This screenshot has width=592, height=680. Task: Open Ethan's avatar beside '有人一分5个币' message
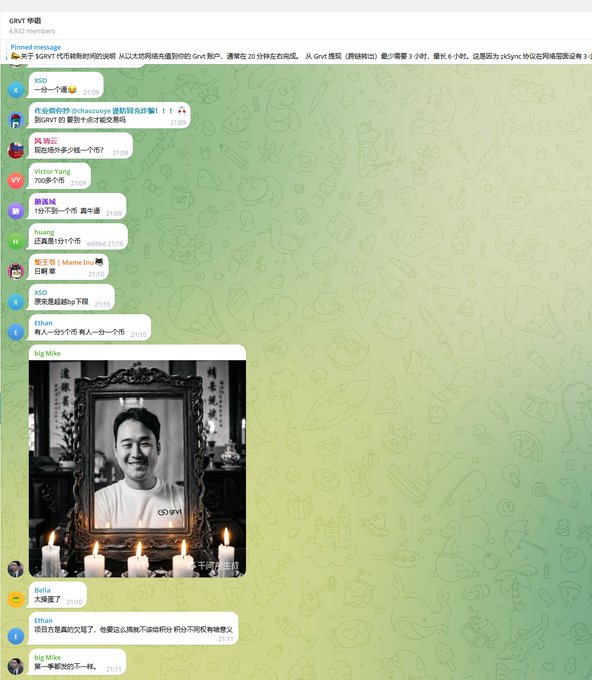[x=16, y=333]
